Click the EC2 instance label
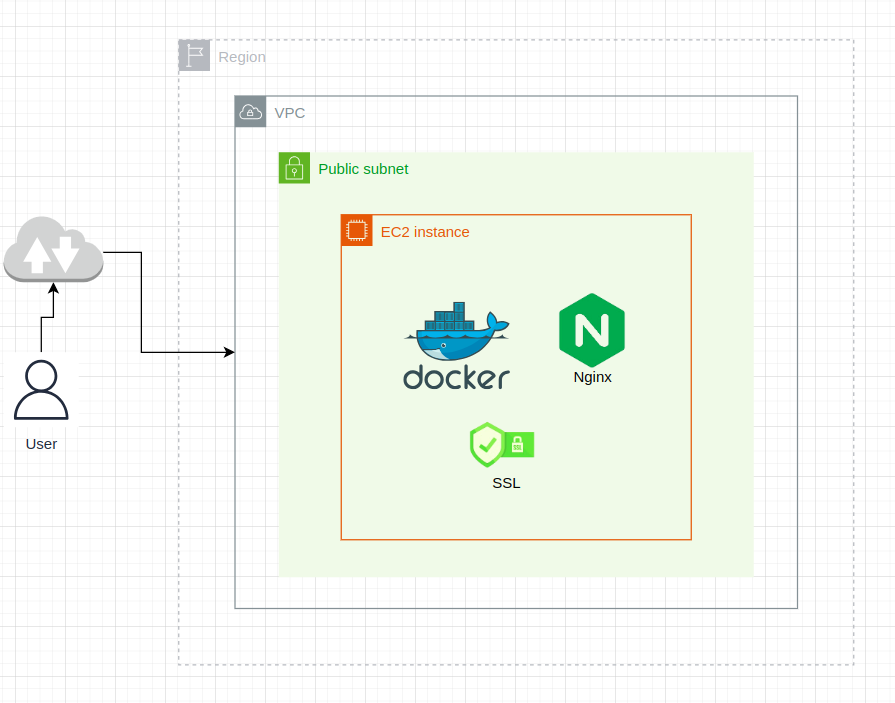895x703 pixels. click(x=425, y=232)
